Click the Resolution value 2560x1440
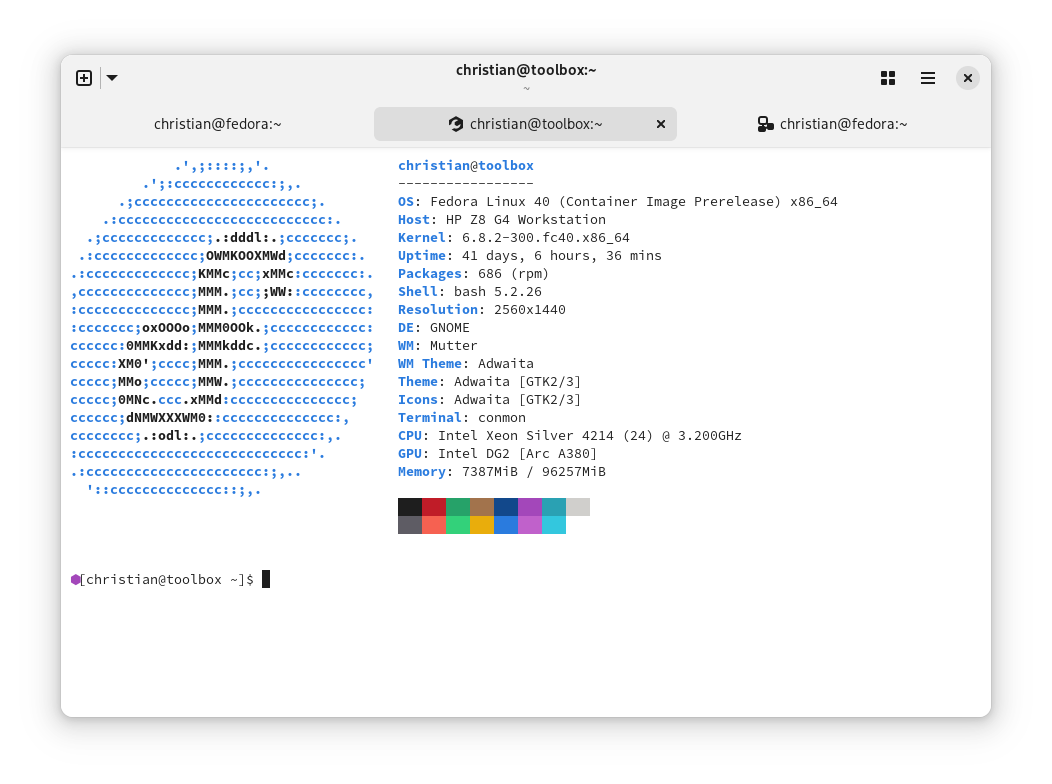This screenshot has height=784, width=1052. 529,311
